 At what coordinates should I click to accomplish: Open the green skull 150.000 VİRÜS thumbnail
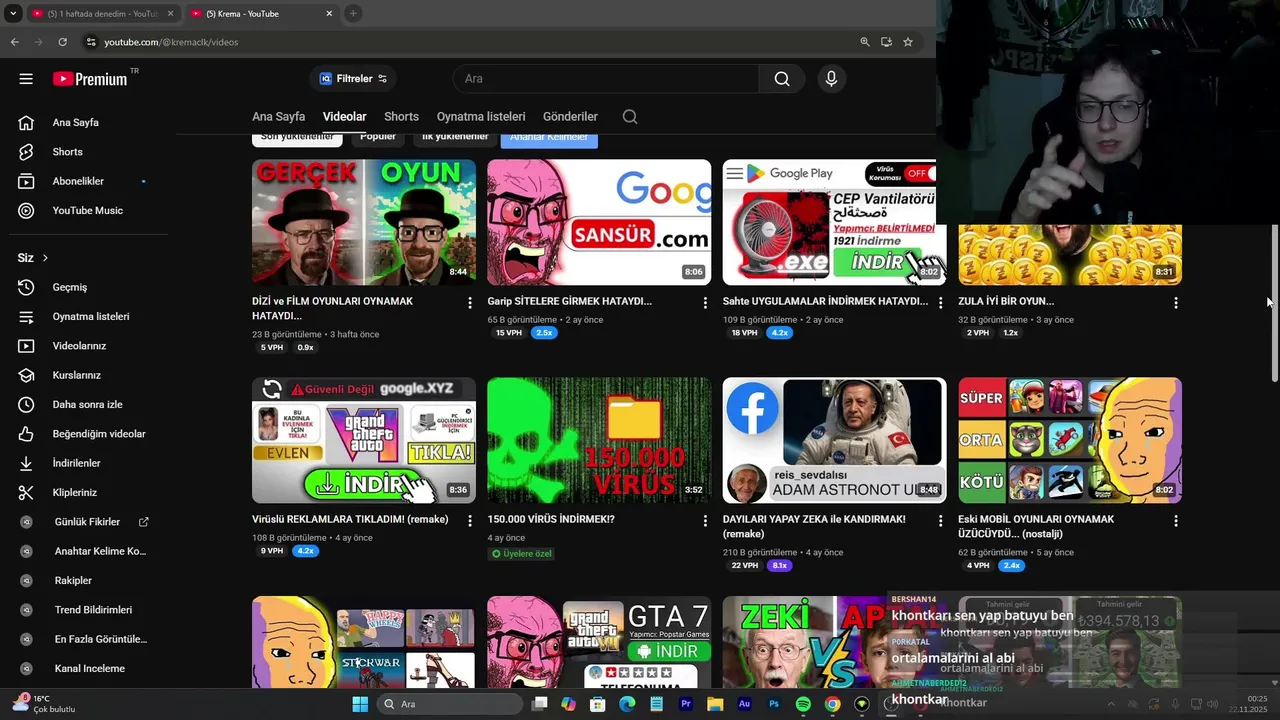[599, 440]
